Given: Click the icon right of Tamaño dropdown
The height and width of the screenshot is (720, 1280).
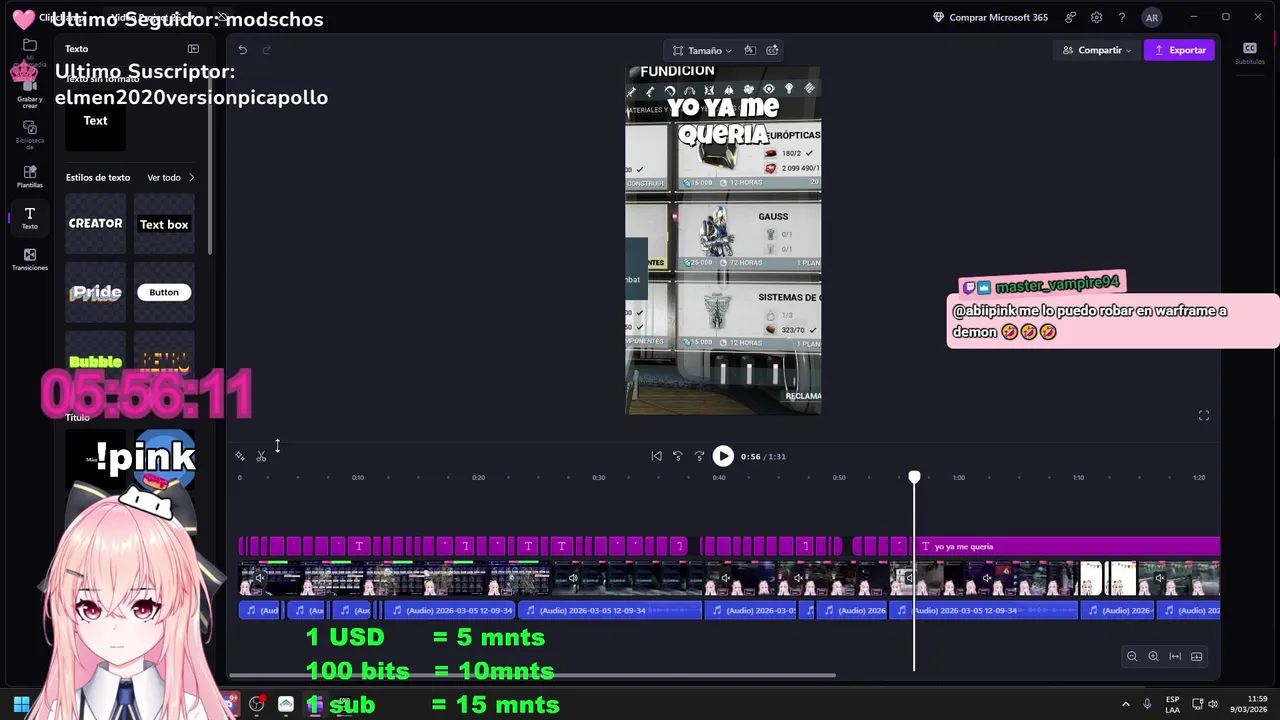Looking at the screenshot, I should [x=750, y=50].
